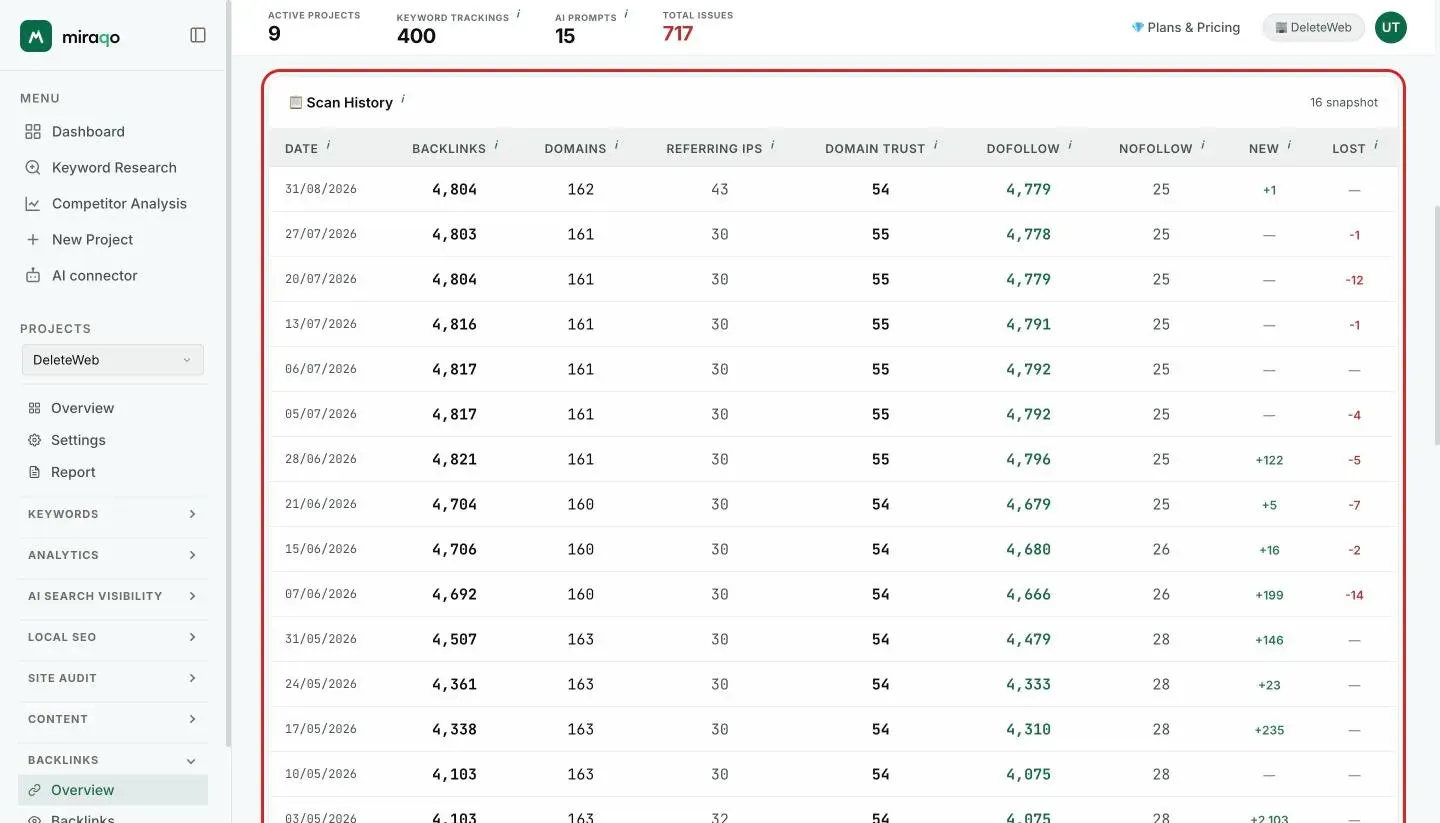The width and height of the screenshot is (1440, 823).
Task: Click the info icon on Lost column
Action: coord(1375,145)
